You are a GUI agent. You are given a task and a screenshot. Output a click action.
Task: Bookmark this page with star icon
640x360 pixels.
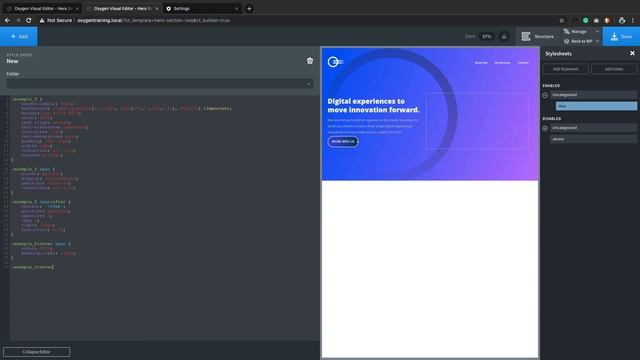pos(562,20)
